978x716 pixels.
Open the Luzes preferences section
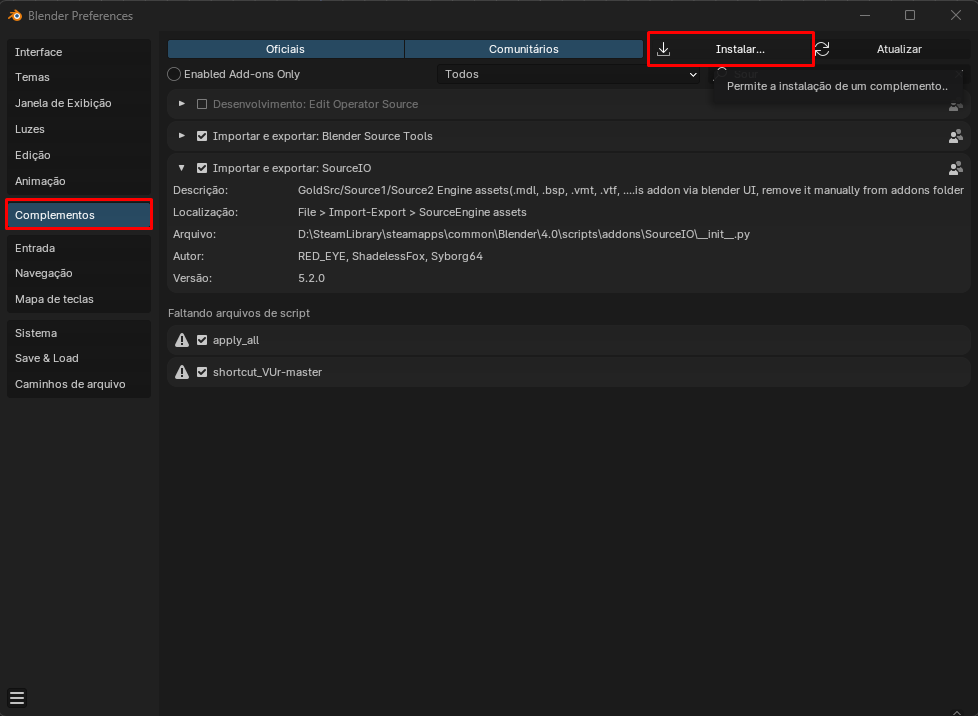tap(79, 129)
